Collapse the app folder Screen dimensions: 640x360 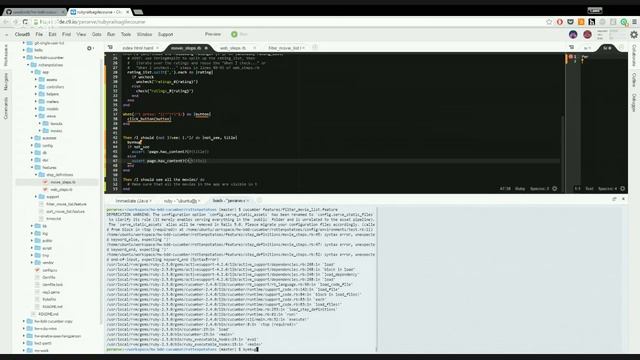[32, 72]
